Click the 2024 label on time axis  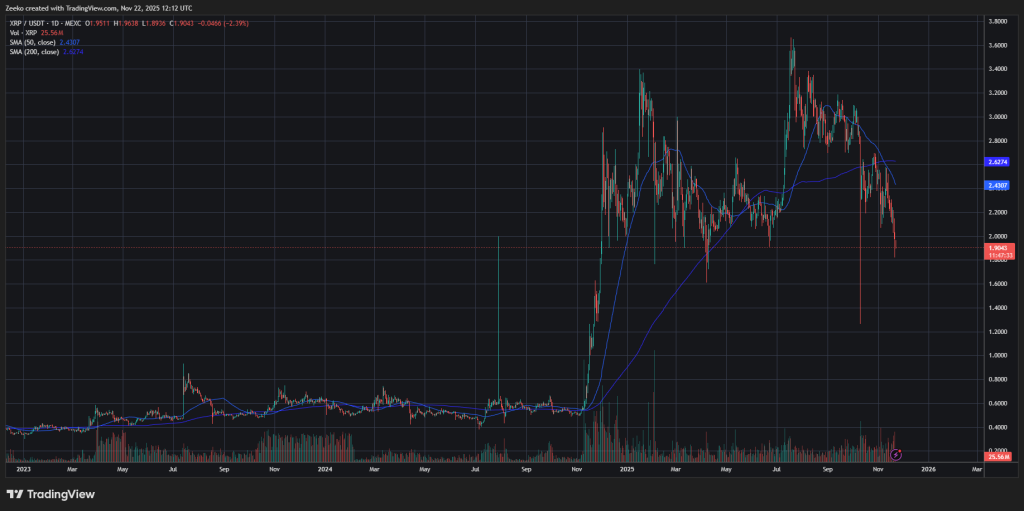point(323,468)
